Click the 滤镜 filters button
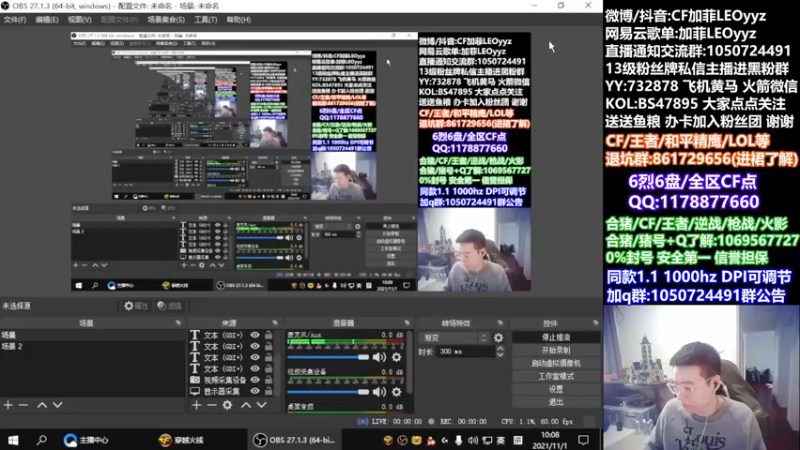The height and width of the screenshot is (450, 800). pyautogui.click(x=169, y=306)
